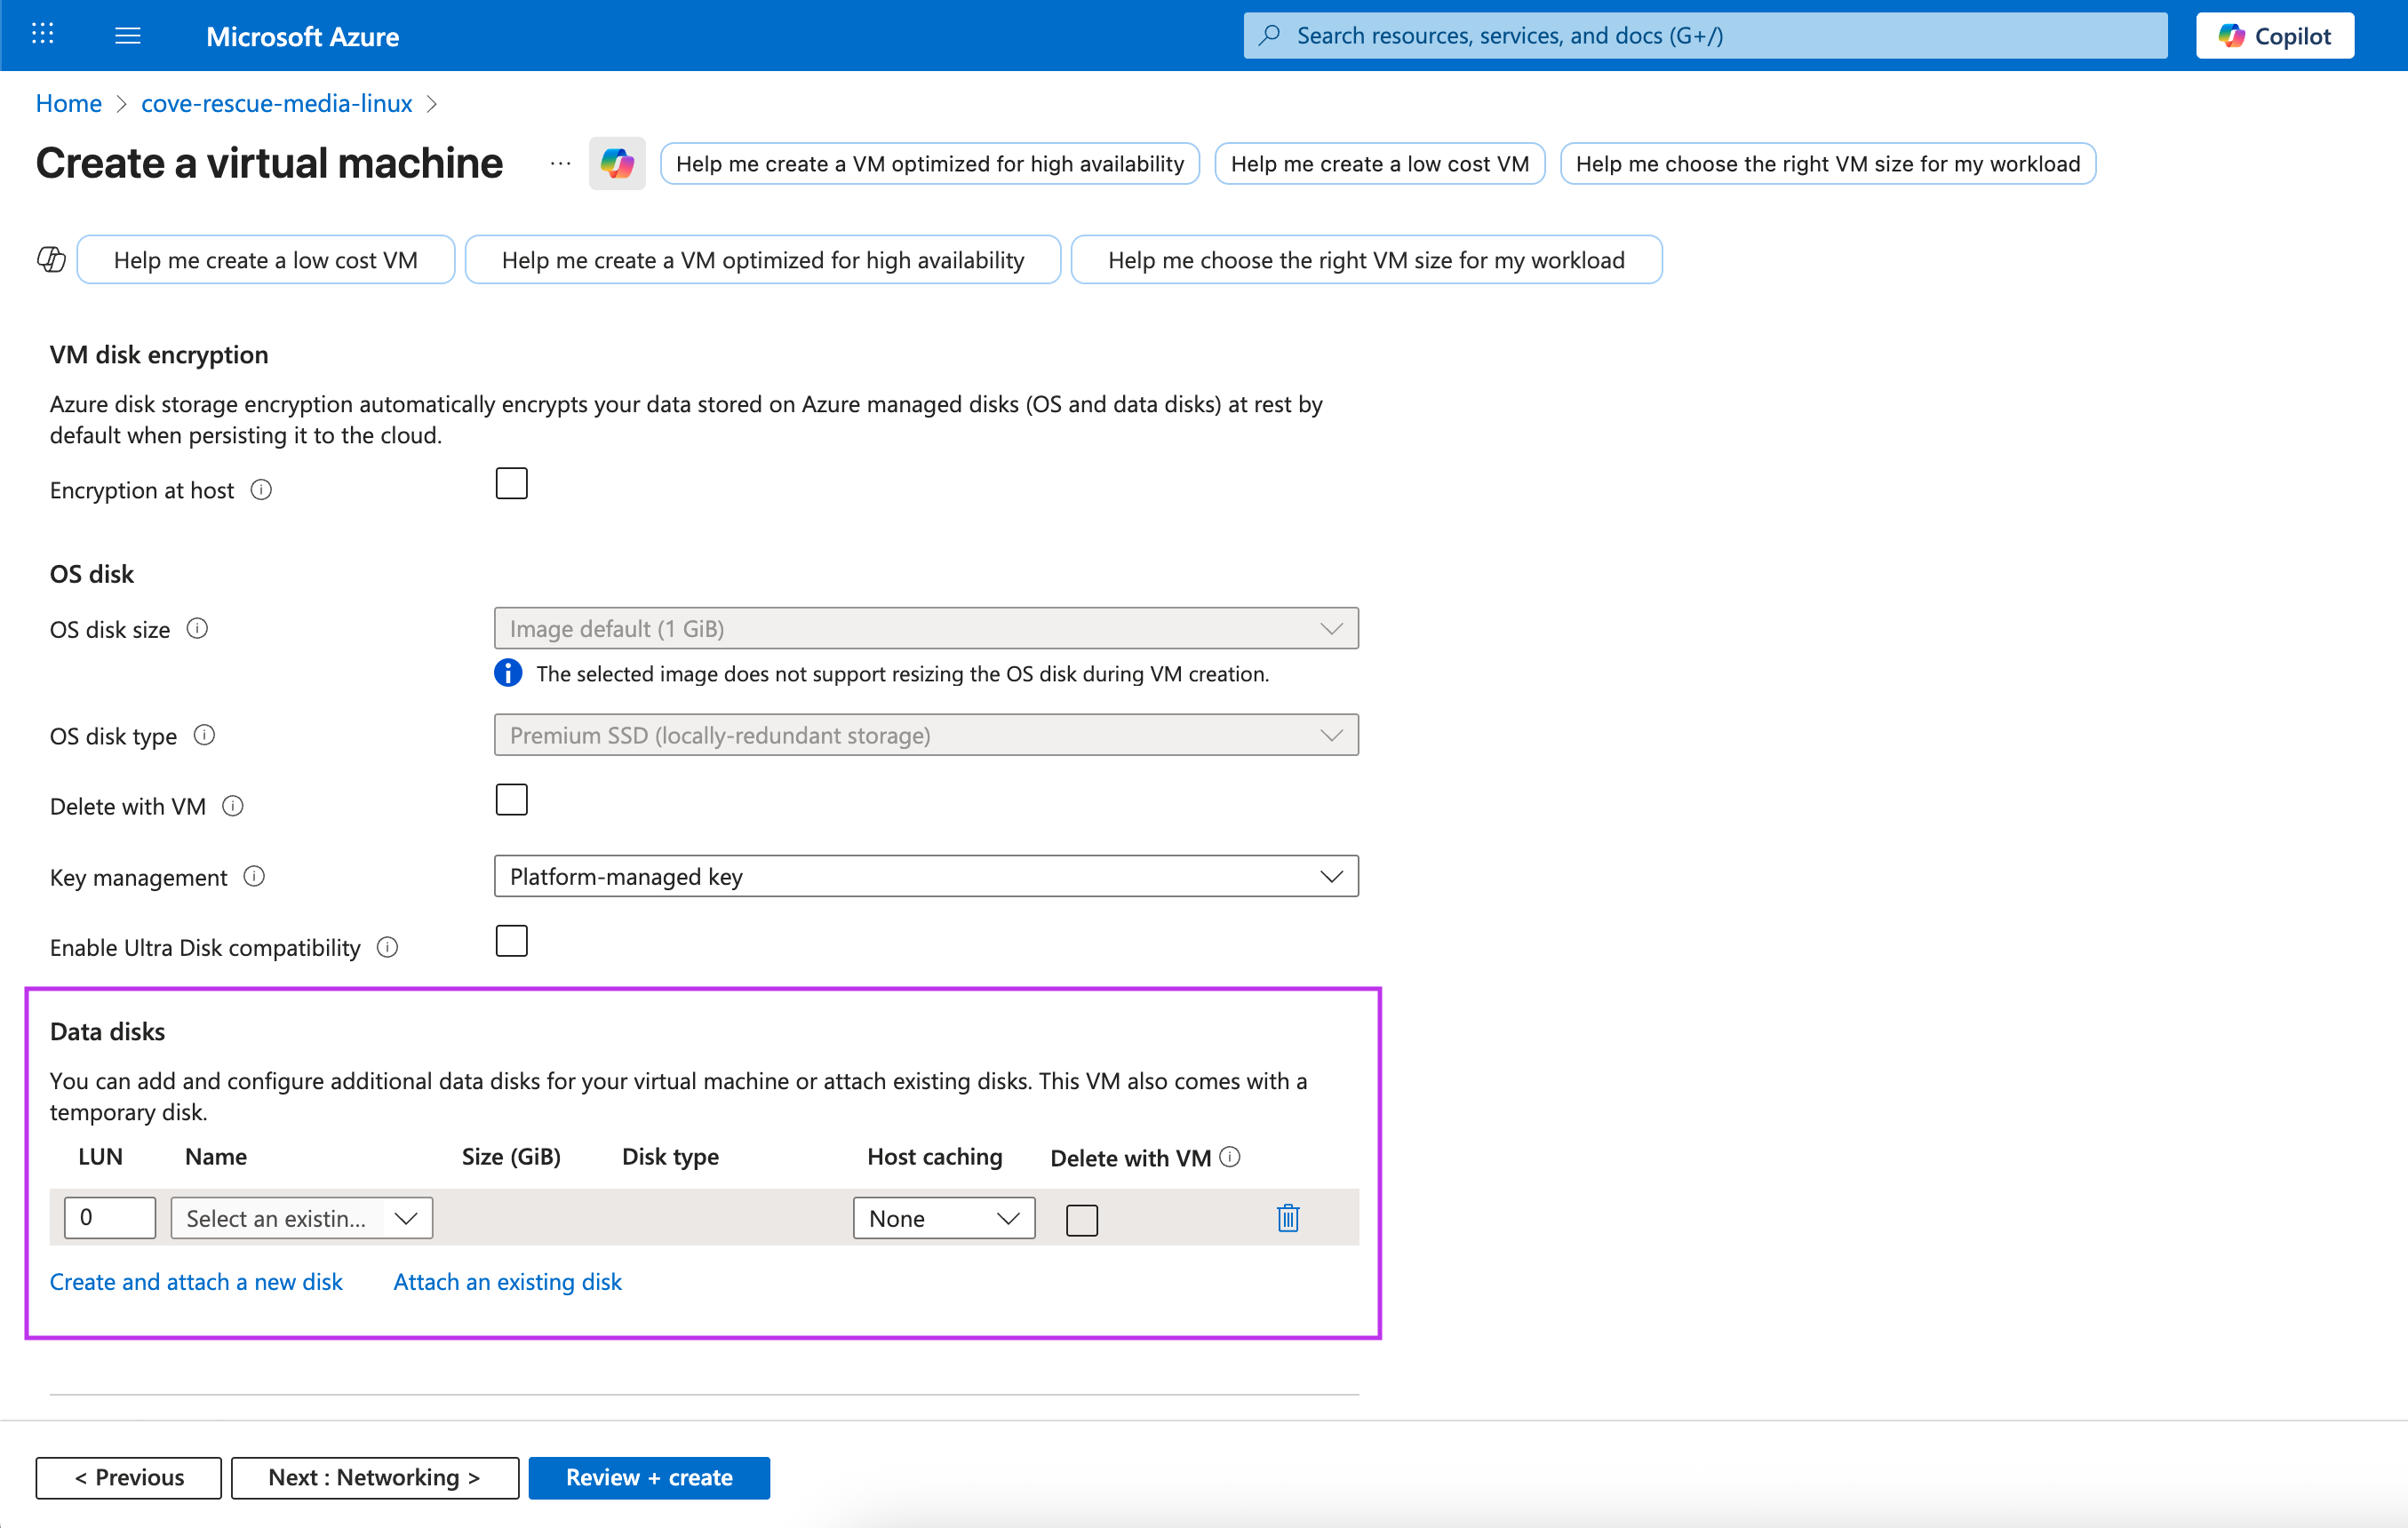Tick Enable Ultra Disk compatibility checkbox
This screenshot has height=1528, width=2408.
point(511,941)
